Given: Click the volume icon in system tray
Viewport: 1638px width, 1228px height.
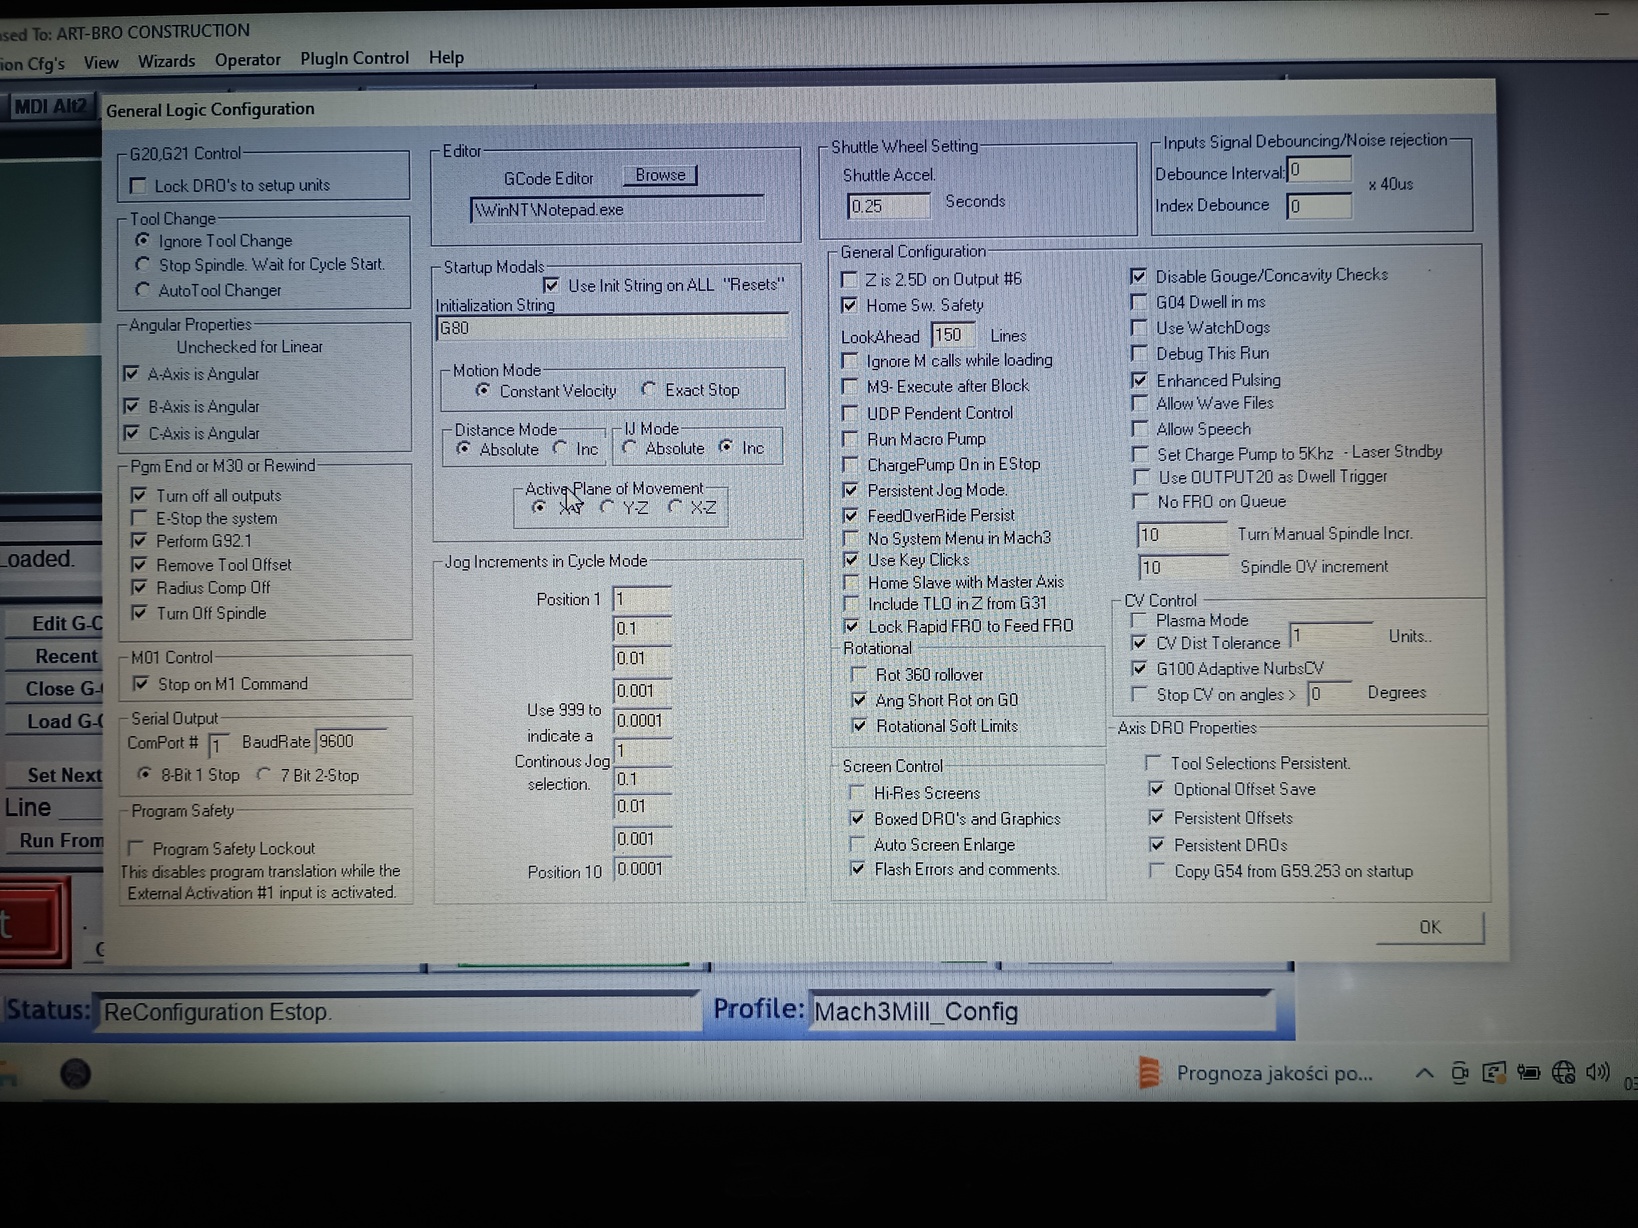Looking at the screenshot, I should [x=1598, y=1072].
